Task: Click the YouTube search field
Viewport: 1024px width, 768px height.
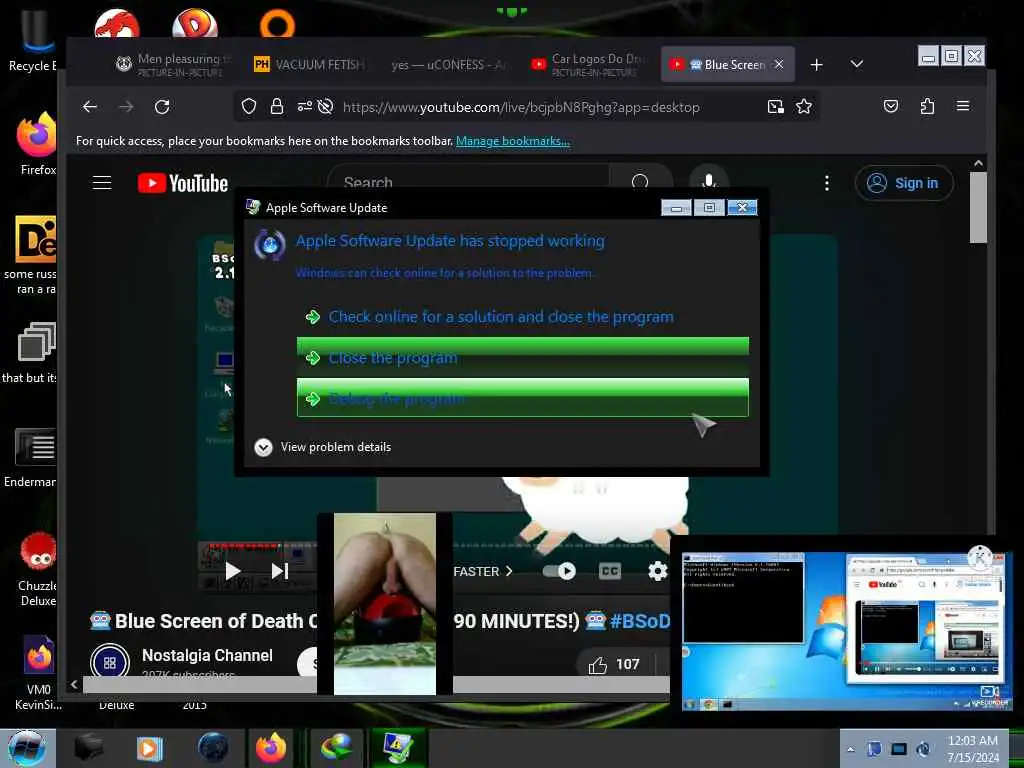Action: 468,182
